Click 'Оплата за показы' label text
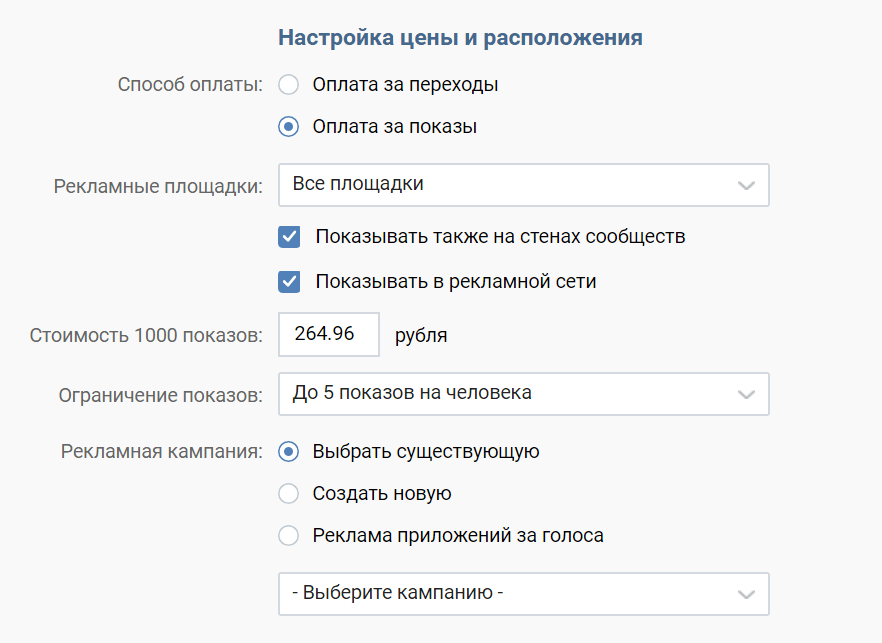 (x=394, y=127)
